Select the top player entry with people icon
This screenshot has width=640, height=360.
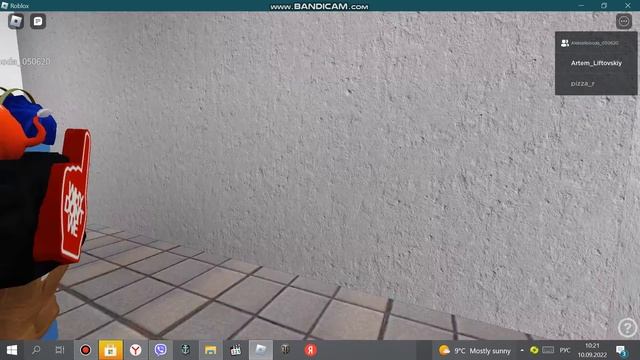(x=596, y=43)
